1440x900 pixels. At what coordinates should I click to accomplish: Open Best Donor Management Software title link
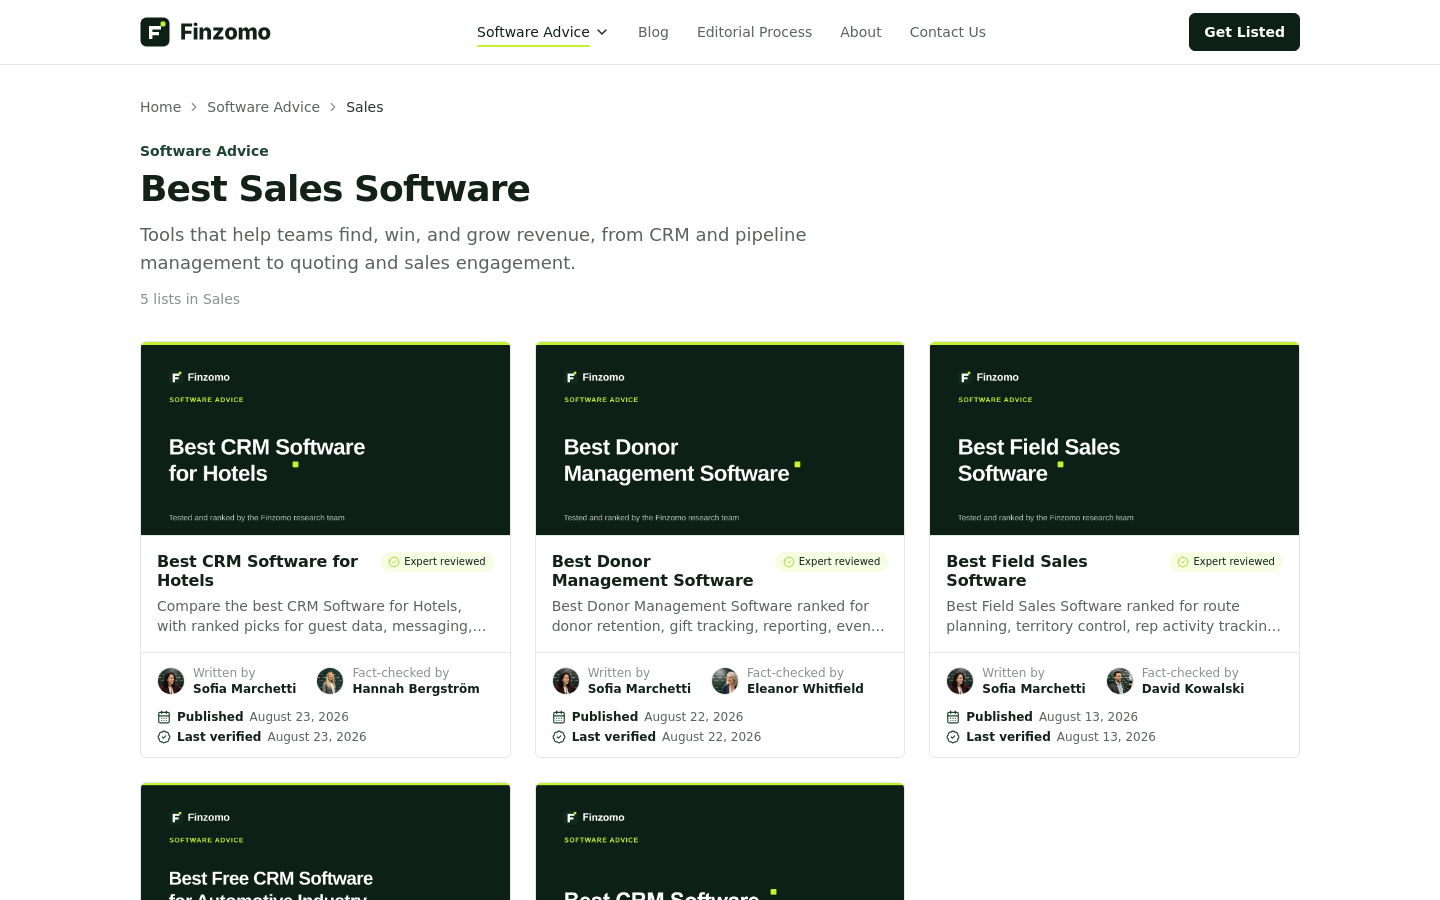(652, 571)
